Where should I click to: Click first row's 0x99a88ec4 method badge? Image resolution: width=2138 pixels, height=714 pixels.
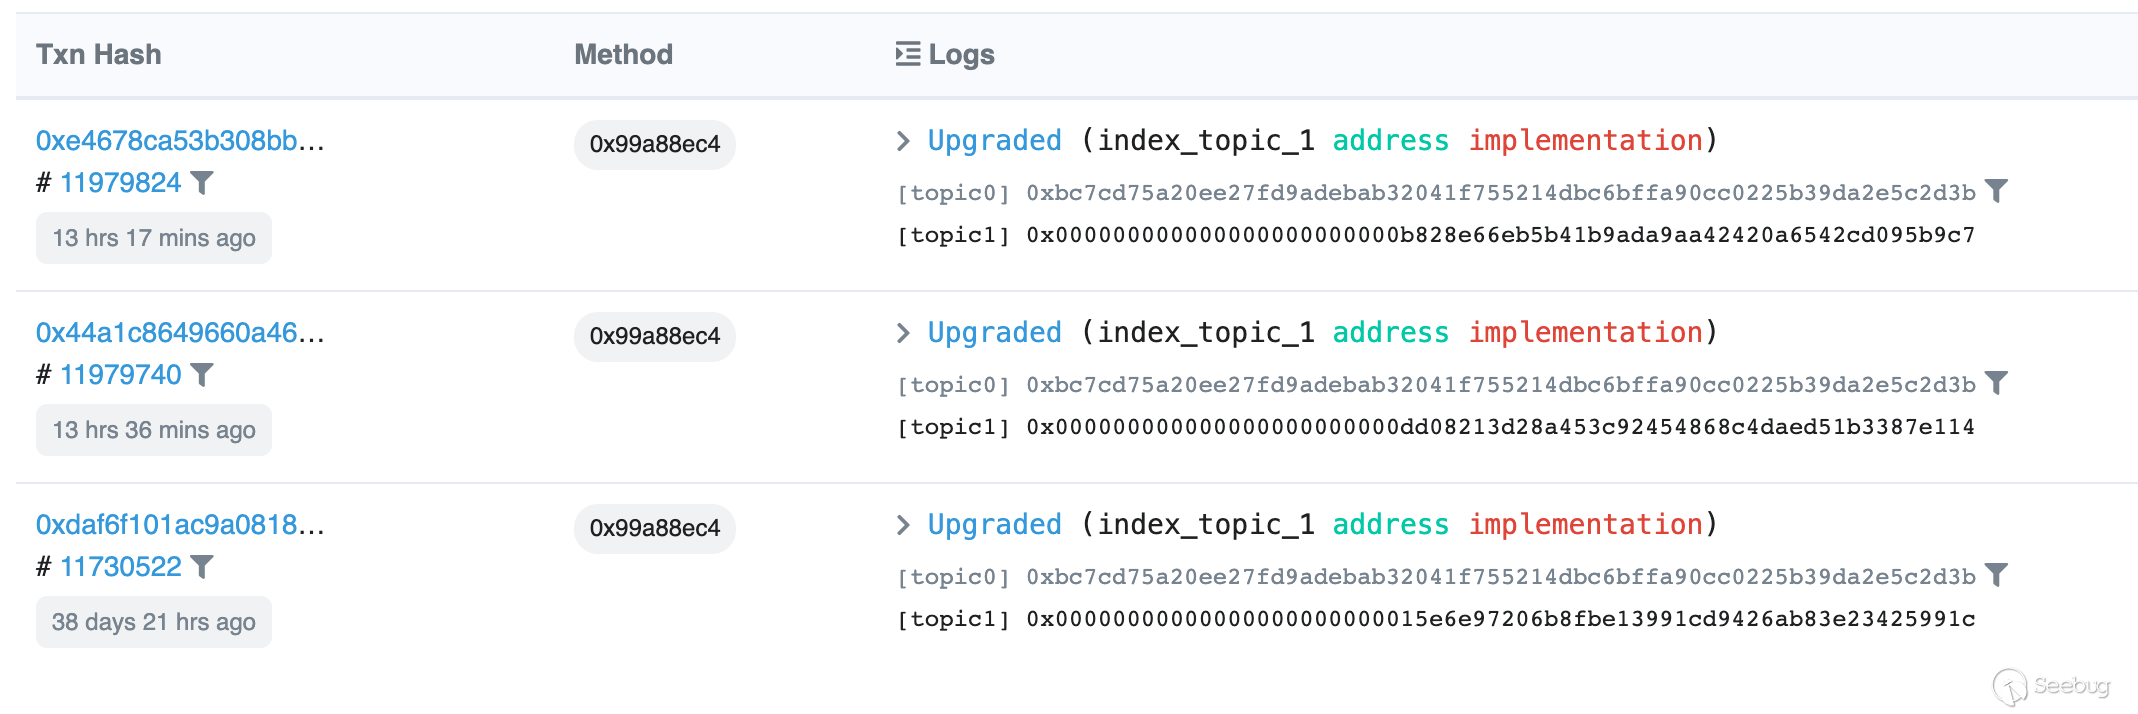tap(655, 145)
